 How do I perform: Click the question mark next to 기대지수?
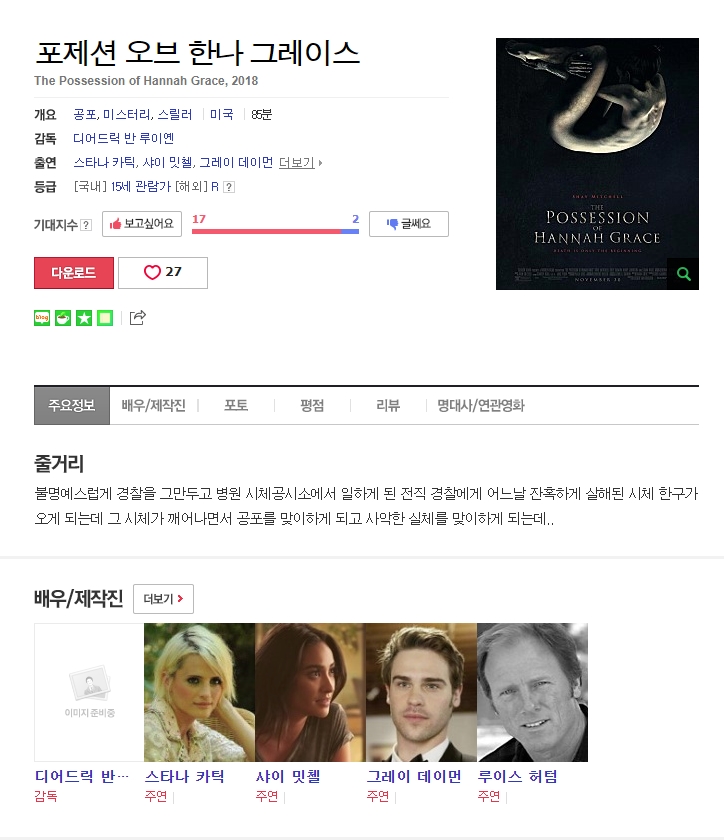[x=86, y=225]
